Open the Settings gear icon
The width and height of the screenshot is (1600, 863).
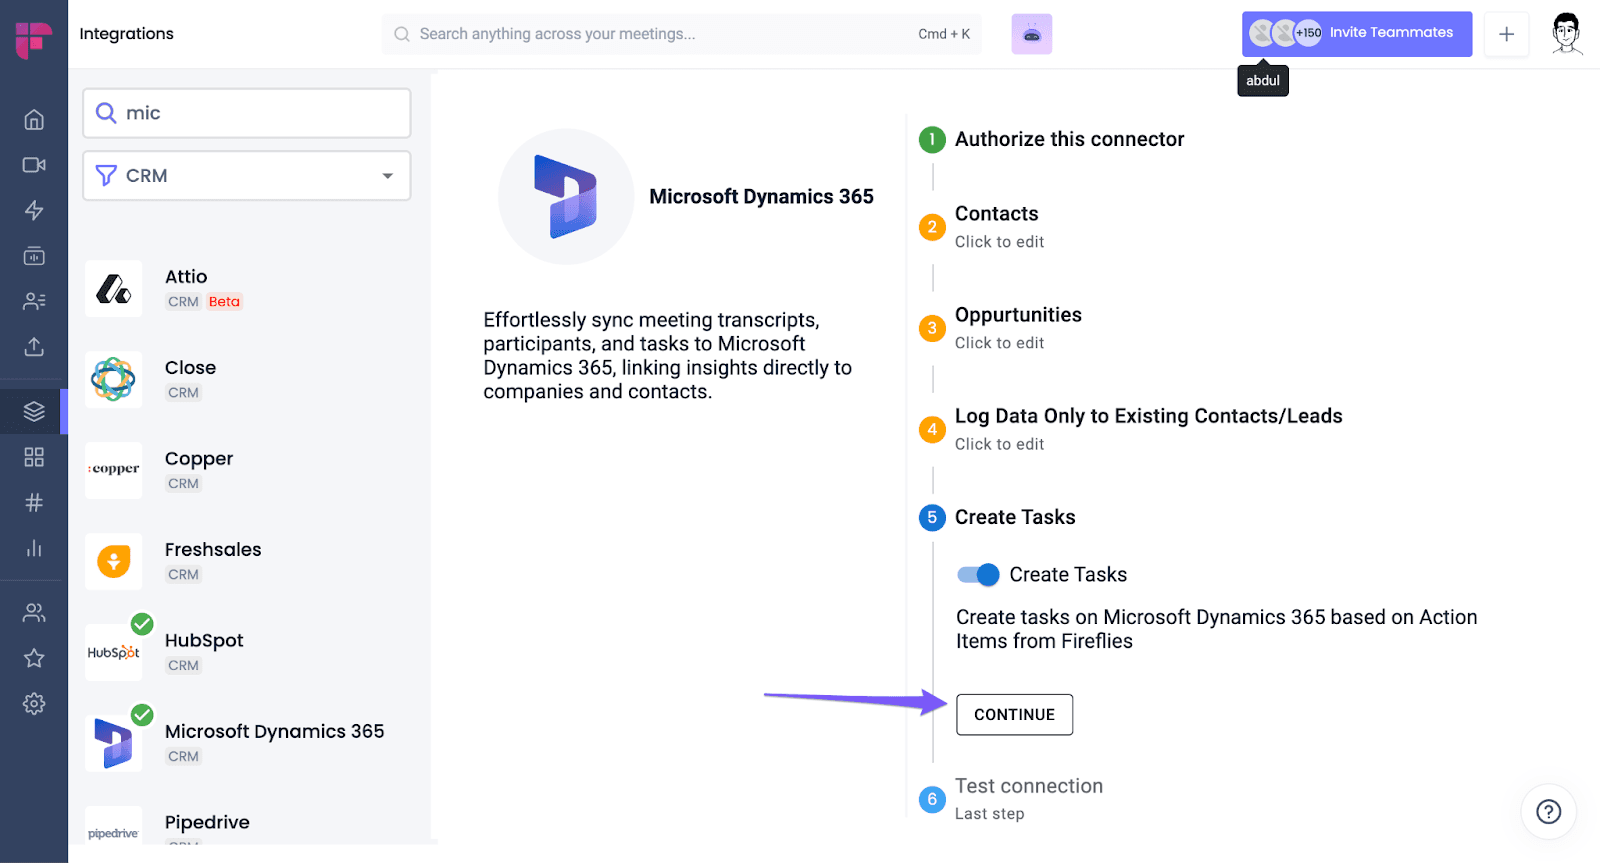click(x=34, y=704)
